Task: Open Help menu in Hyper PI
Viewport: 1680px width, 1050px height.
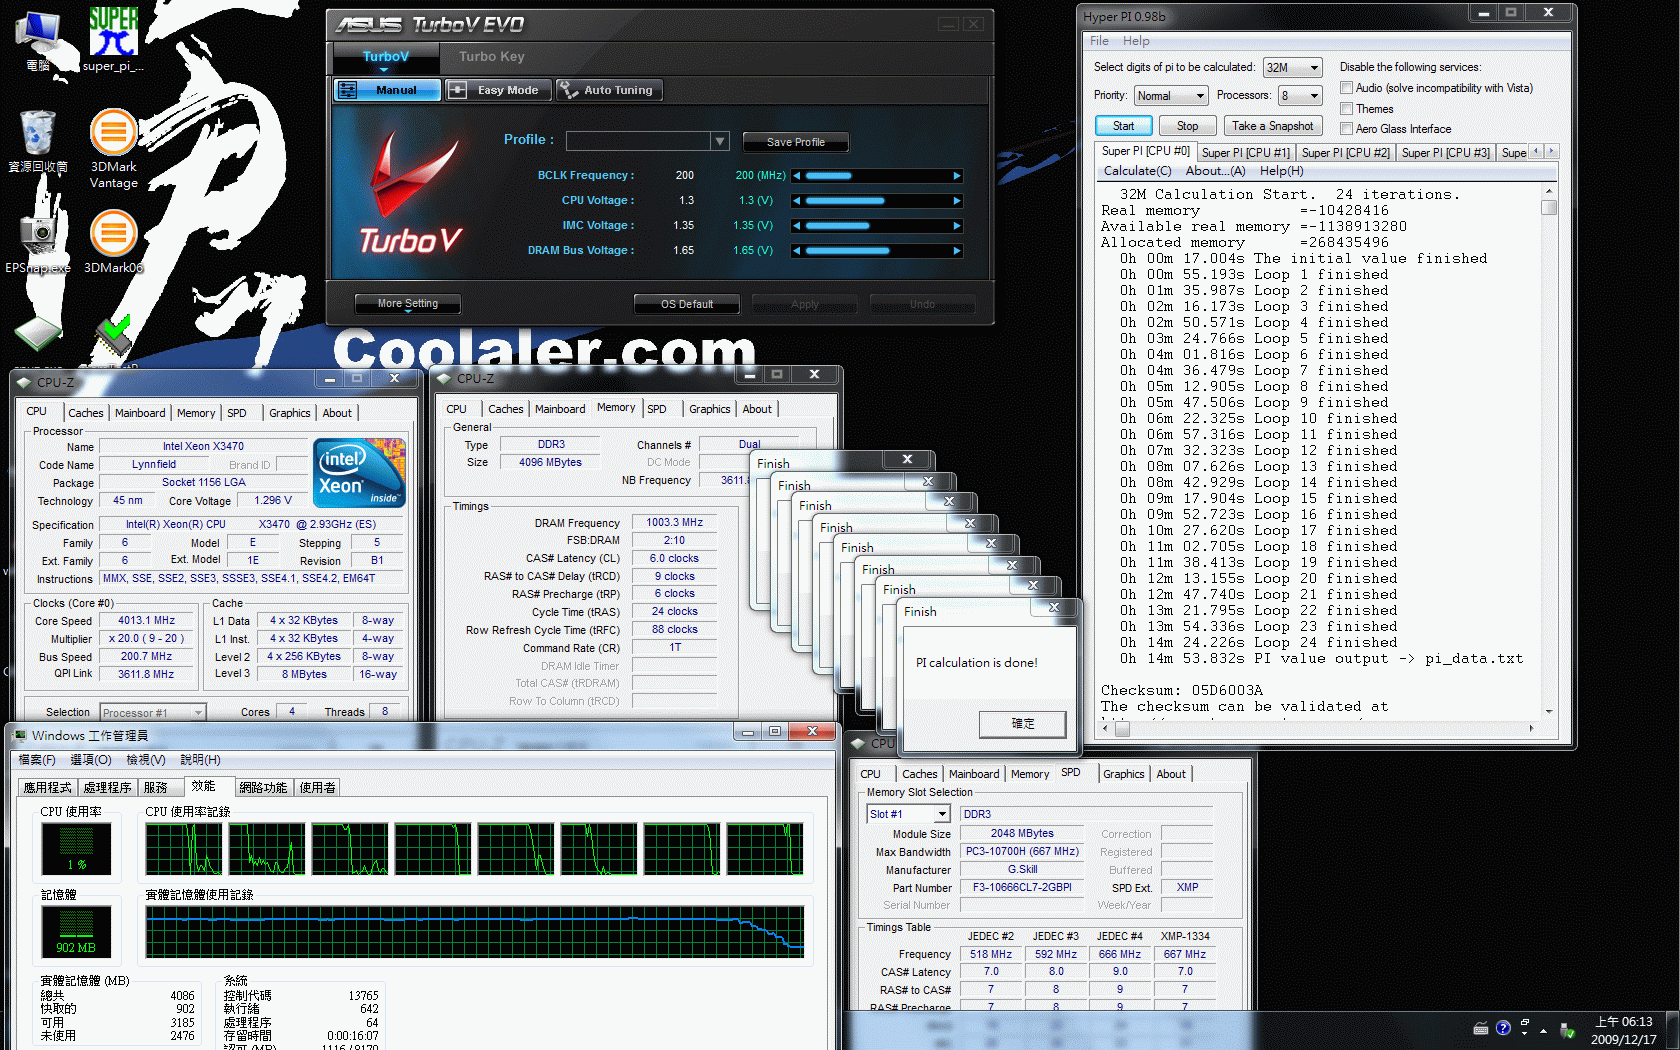Action: pos(1136,41)
